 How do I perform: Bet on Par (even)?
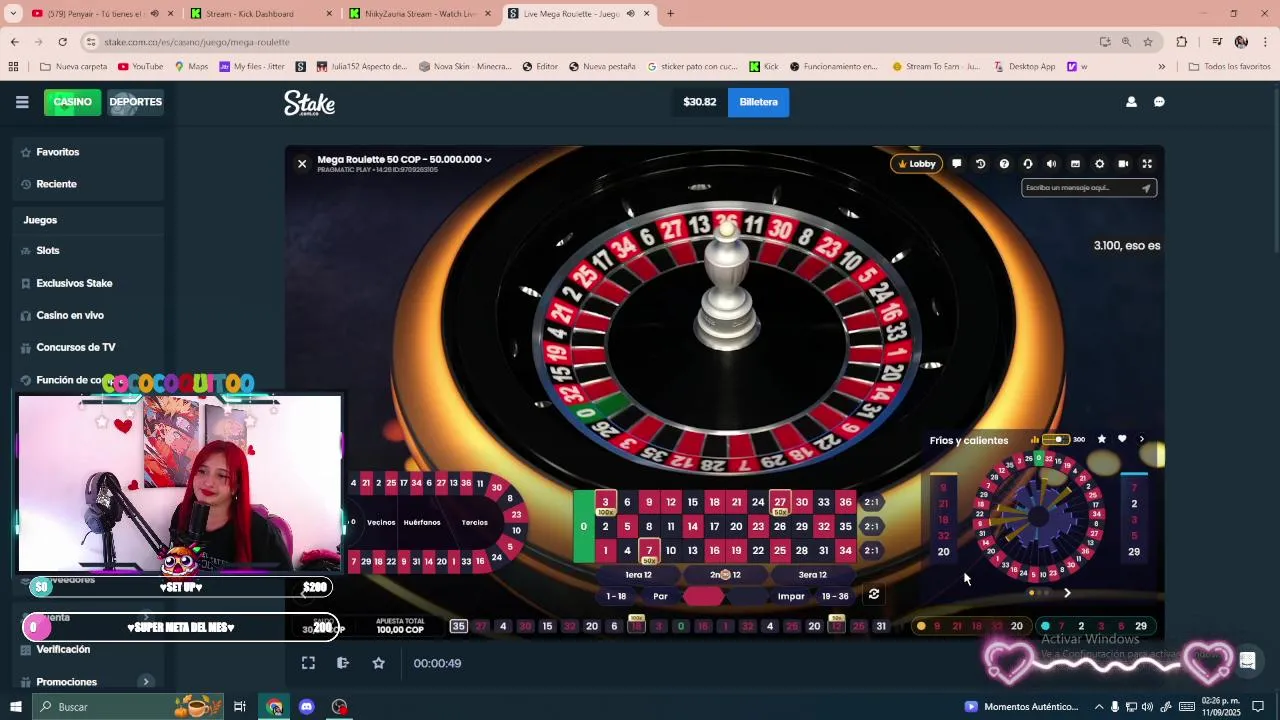click(660, 596)
